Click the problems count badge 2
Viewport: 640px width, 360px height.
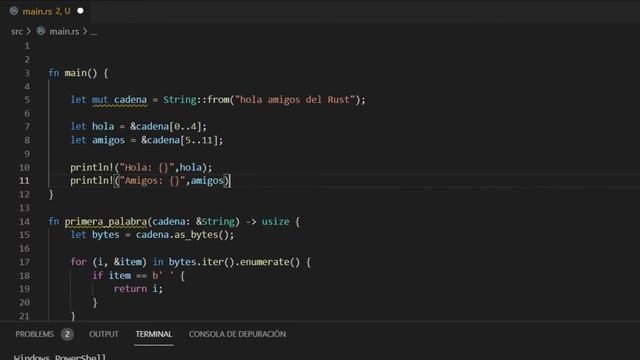point(67,334)
